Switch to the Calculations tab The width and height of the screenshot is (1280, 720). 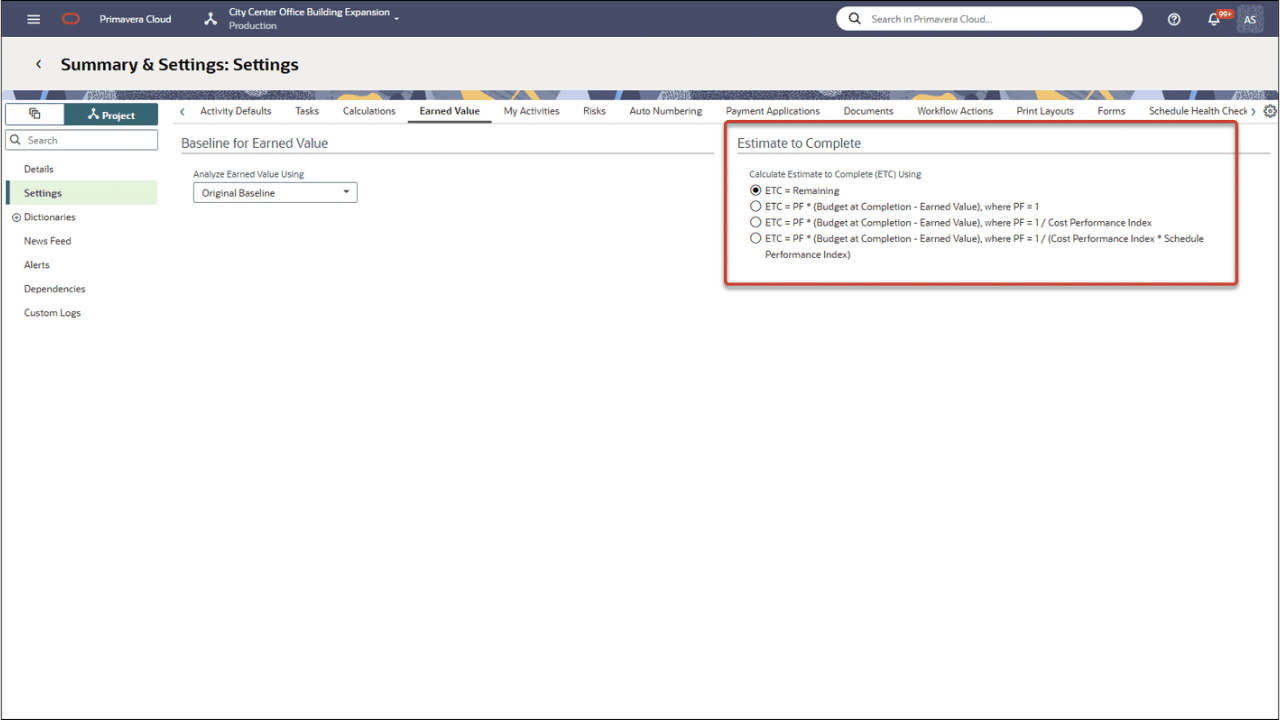point(369,111)
